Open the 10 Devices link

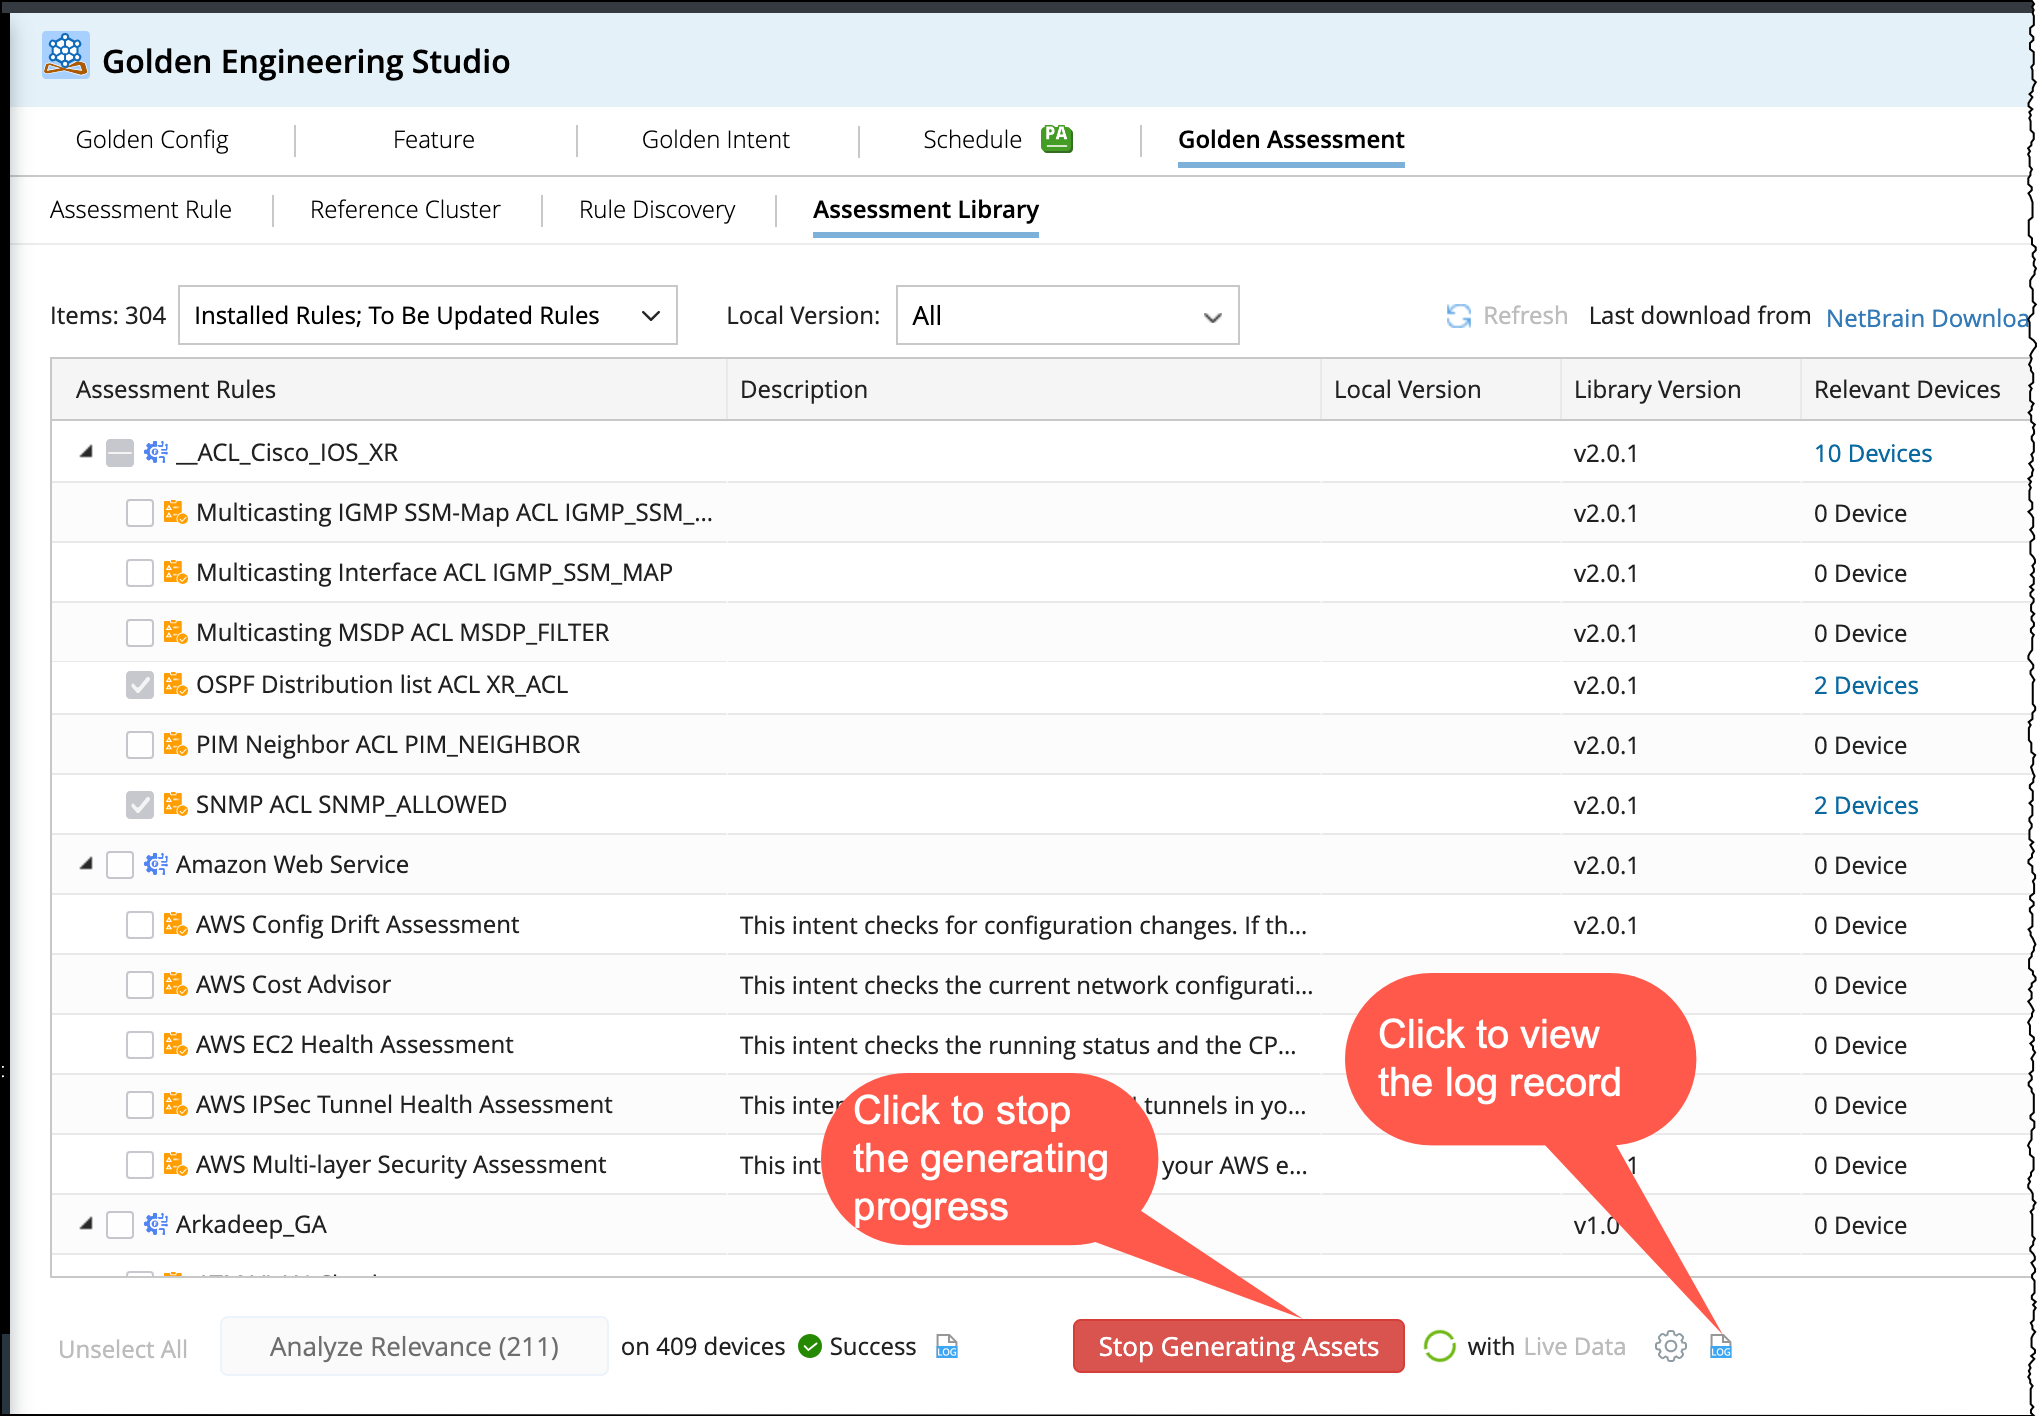(1872, 454)
